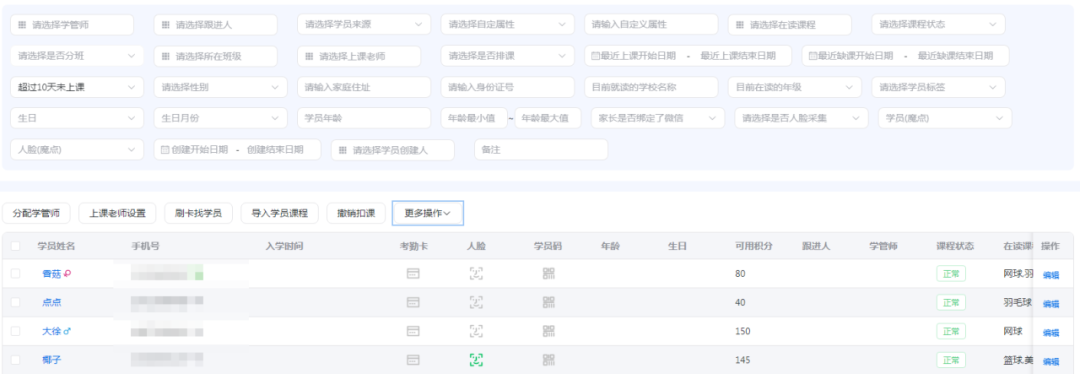Viewport: 1080px width, 374px height.
Task: Open 超过10天未上课 dropdown
Action: point(76,87)
